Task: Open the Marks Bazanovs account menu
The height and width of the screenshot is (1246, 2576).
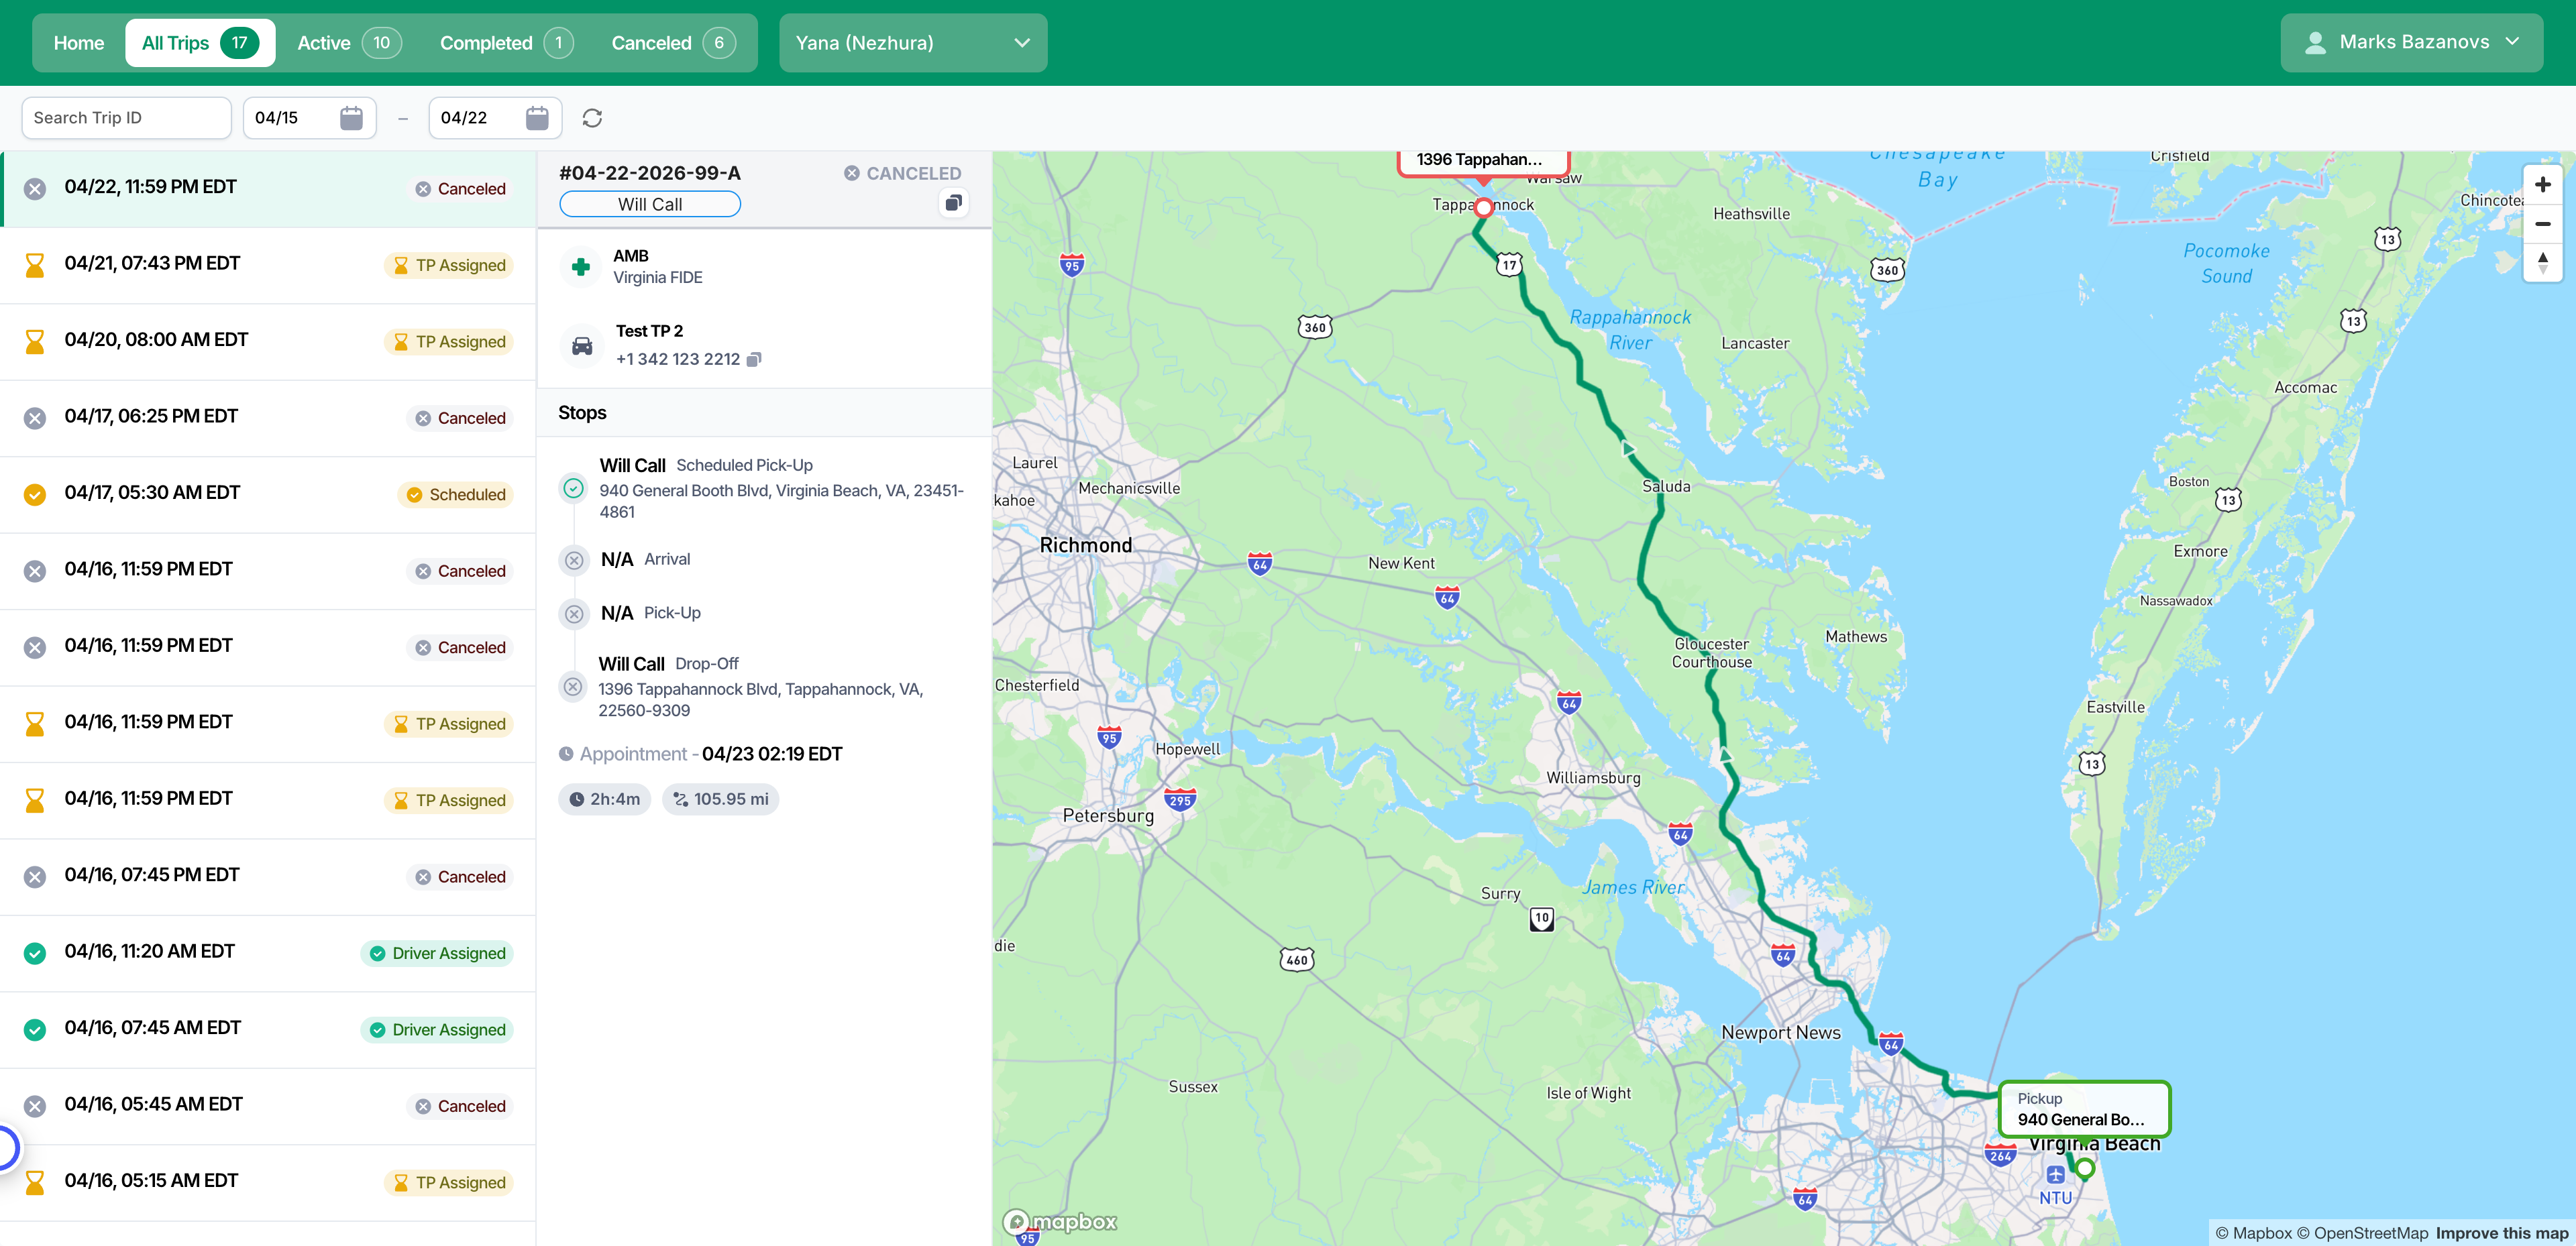Action: tap(2411, 43)
